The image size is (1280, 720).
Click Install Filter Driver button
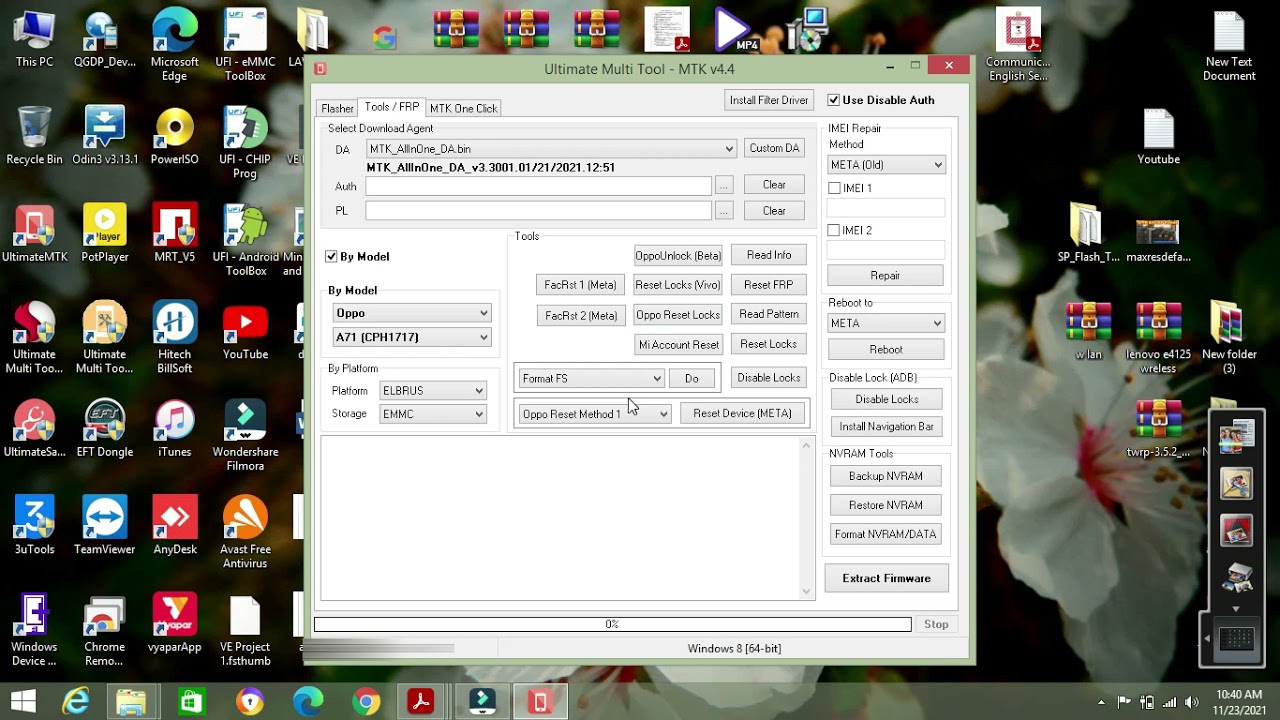click(x=769, y=100)
